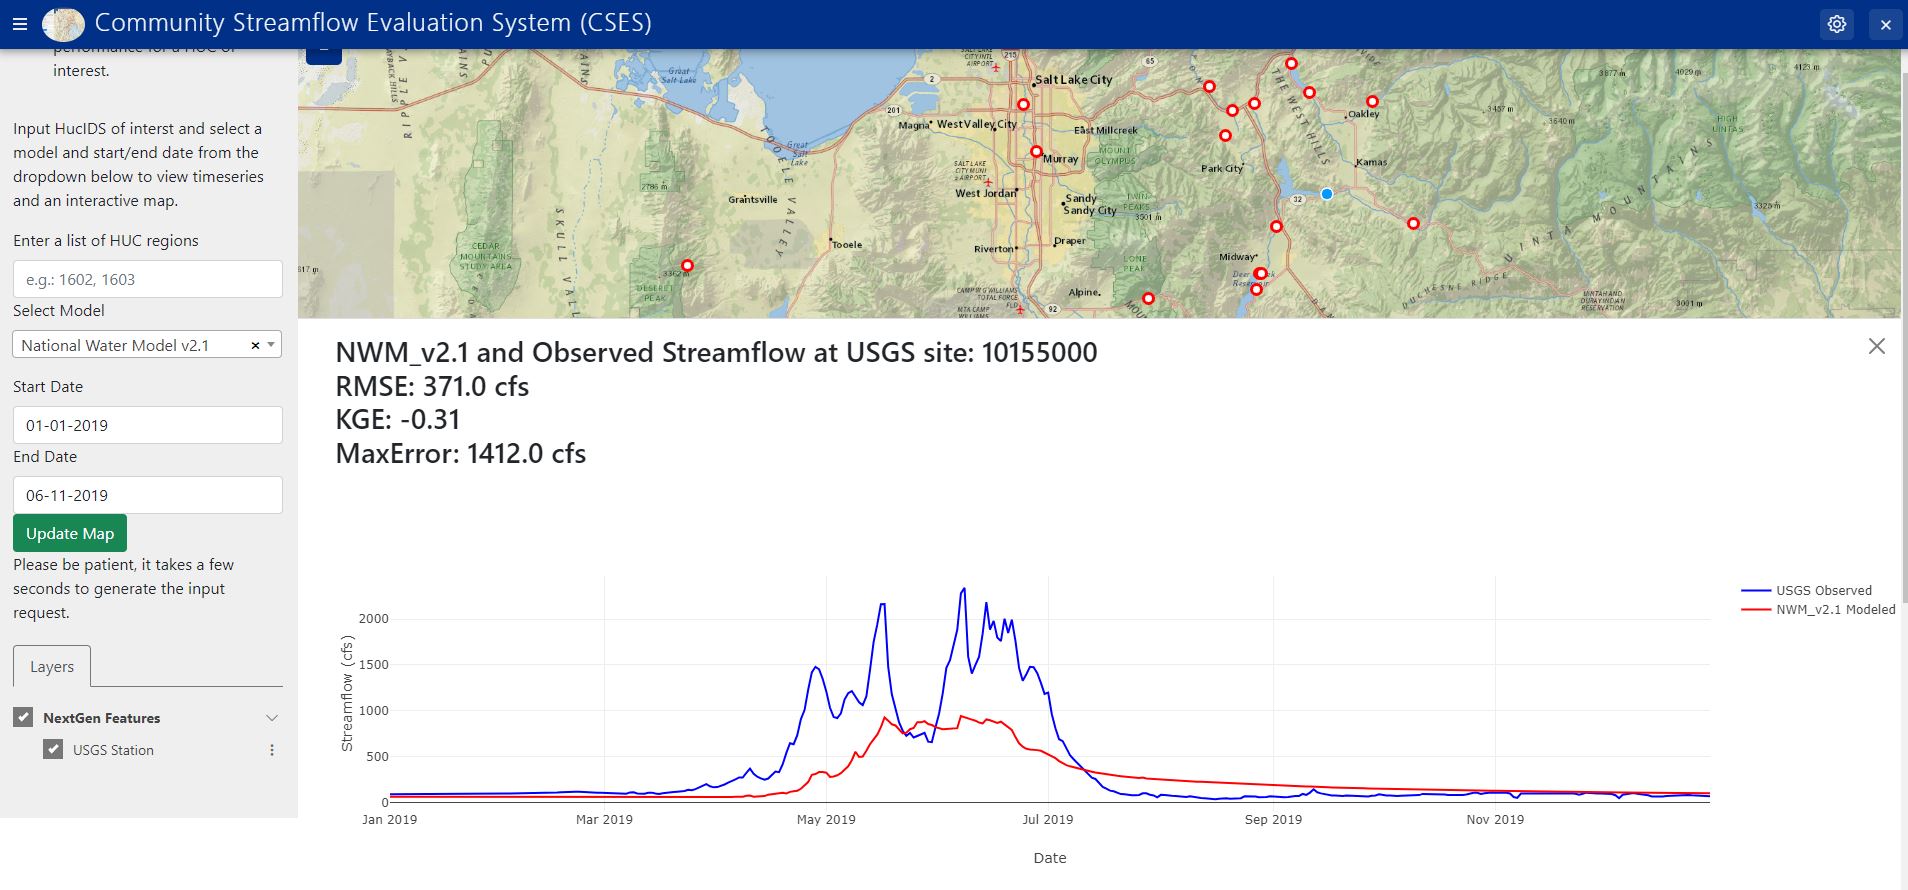This screenshot has height=890, width=1908.
Task: Select the station marker north of Midway
Action: (1276, 227)
